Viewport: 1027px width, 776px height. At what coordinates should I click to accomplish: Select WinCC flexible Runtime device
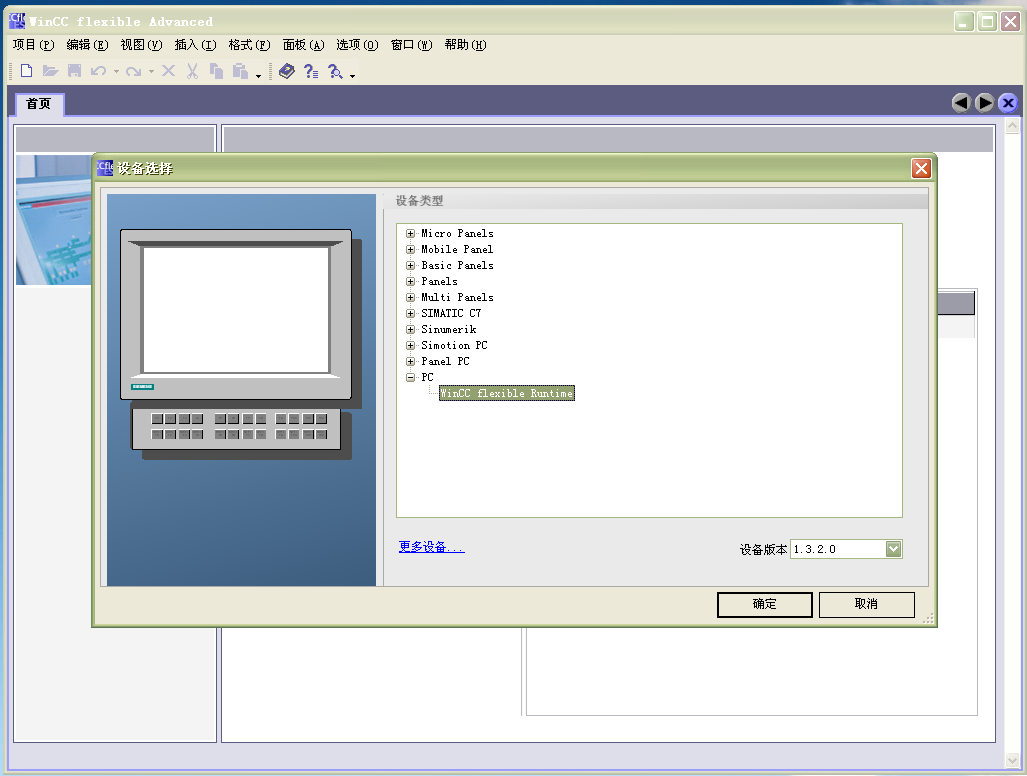coord(506,393)
